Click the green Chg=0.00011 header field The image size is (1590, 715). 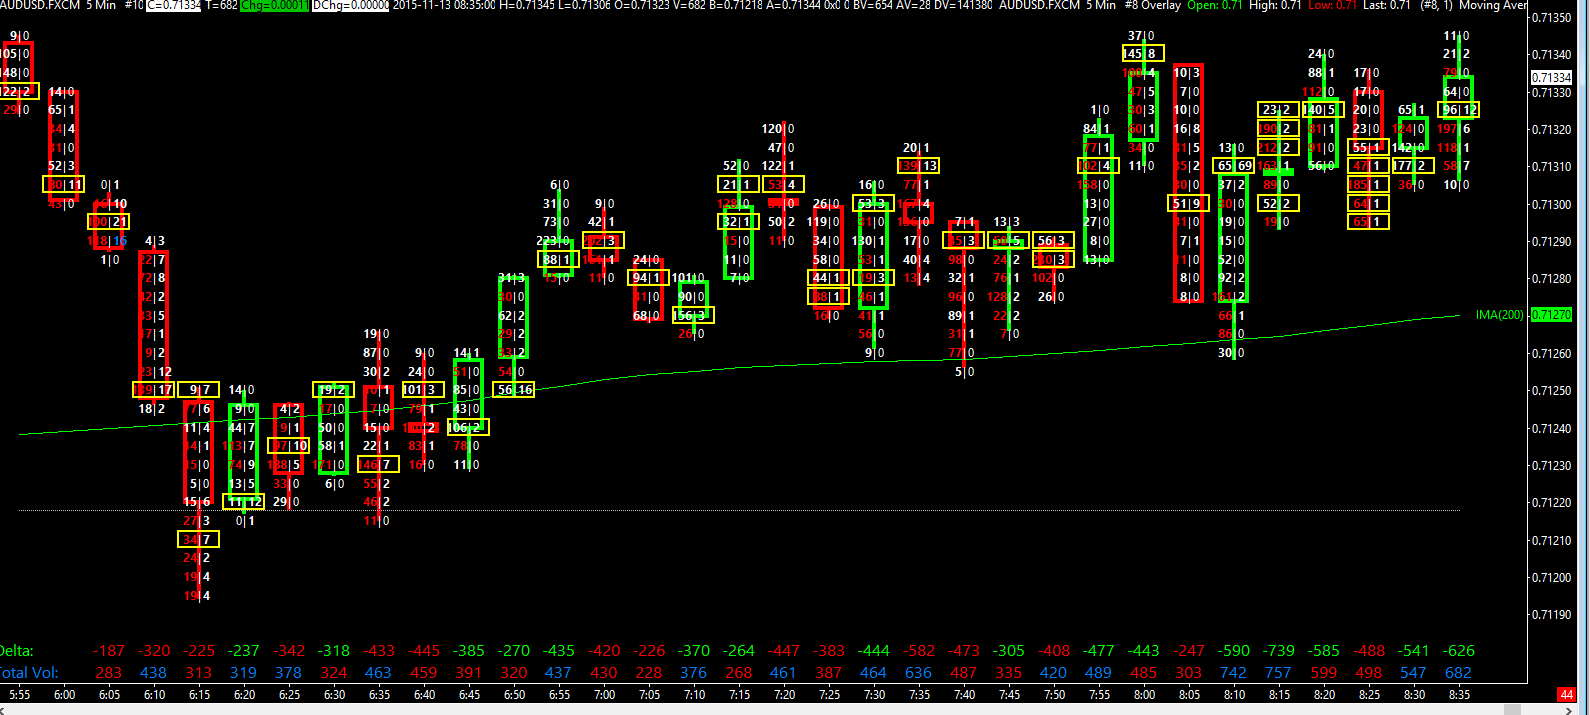pos(275,5)
